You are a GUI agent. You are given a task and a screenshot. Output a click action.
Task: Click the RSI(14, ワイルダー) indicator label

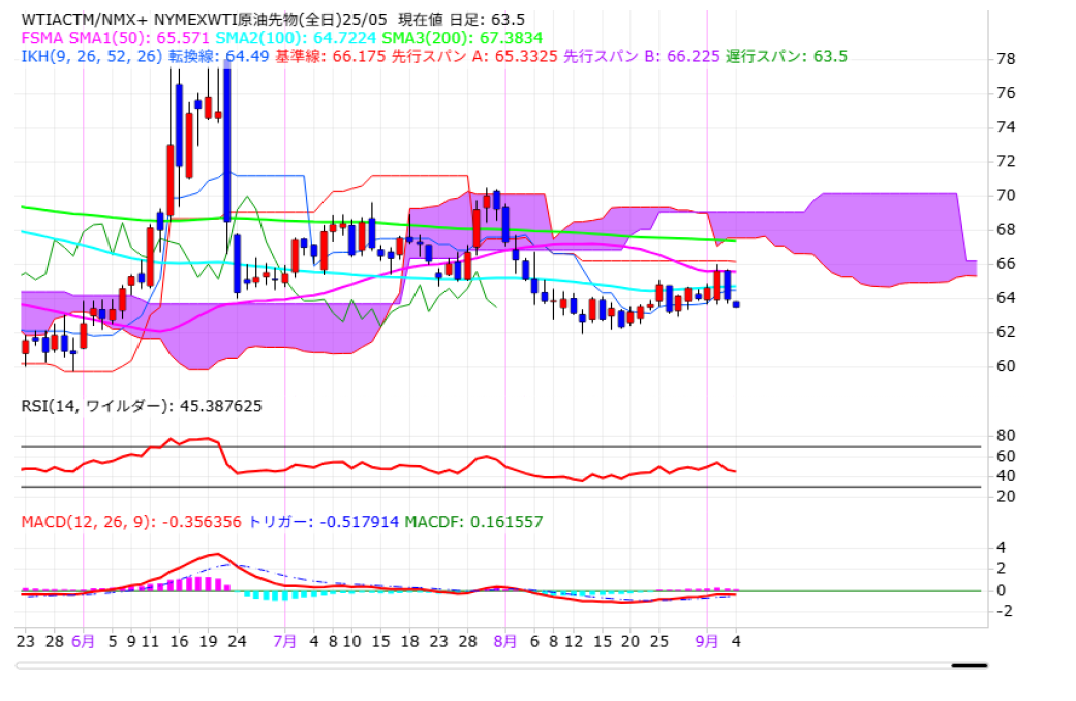click(97, 406)
